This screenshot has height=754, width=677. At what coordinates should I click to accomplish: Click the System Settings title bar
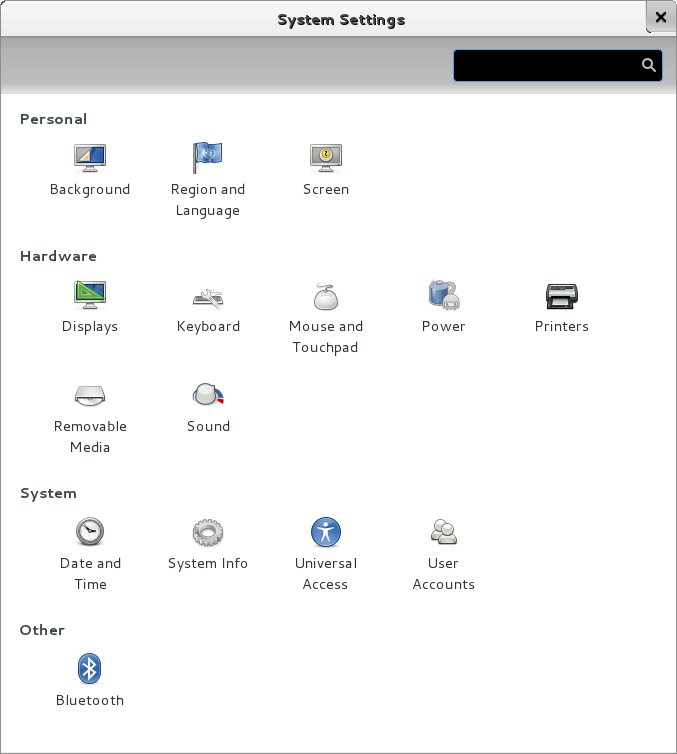[x=340, y=20]
